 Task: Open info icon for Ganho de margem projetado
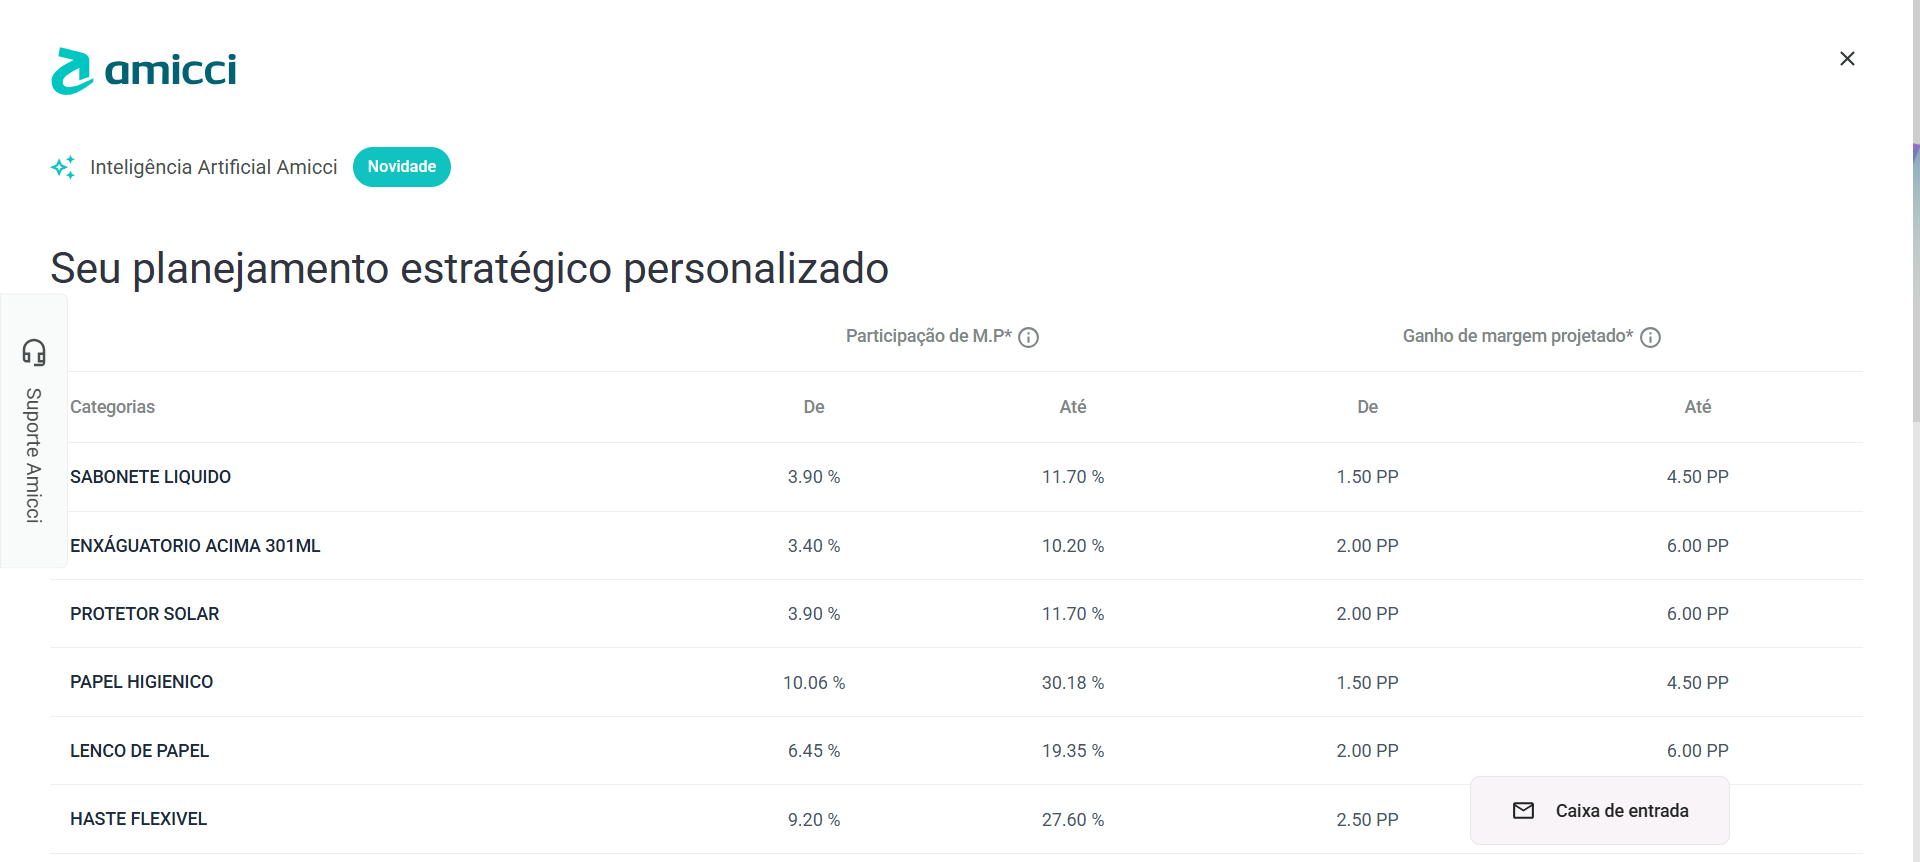click(x=1650, y=338)
